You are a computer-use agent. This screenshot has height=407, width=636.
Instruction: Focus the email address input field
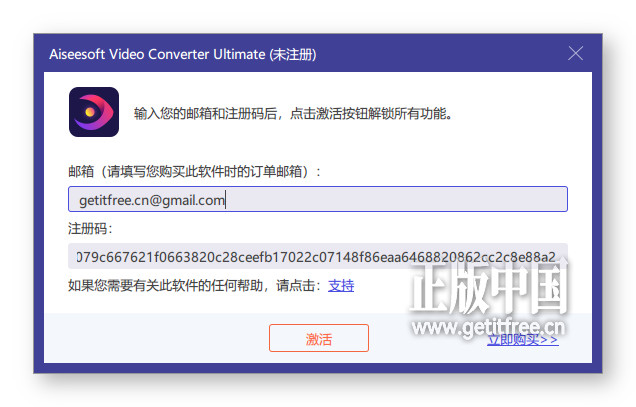pos(318,199)
